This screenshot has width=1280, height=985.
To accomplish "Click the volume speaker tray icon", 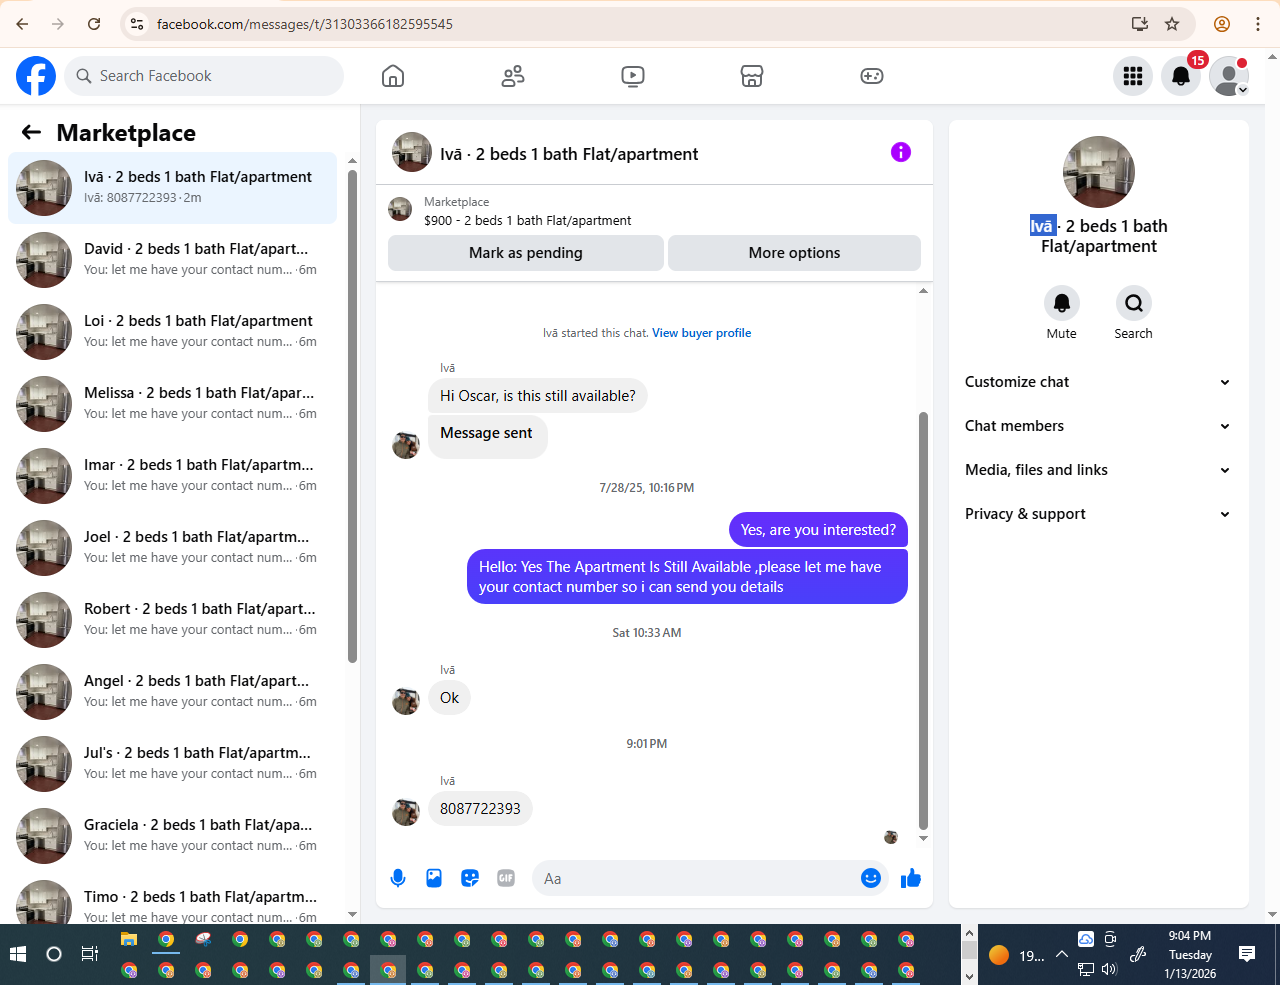I will tap(1109, 969).
